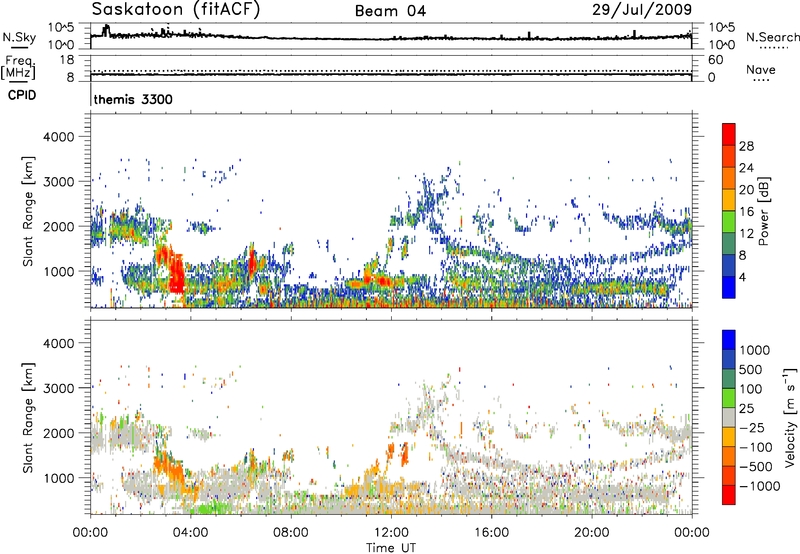Viewport: 800px width, 554px height.
Task: Click the 24 label on Power colorbar
Action: (746, 168)
